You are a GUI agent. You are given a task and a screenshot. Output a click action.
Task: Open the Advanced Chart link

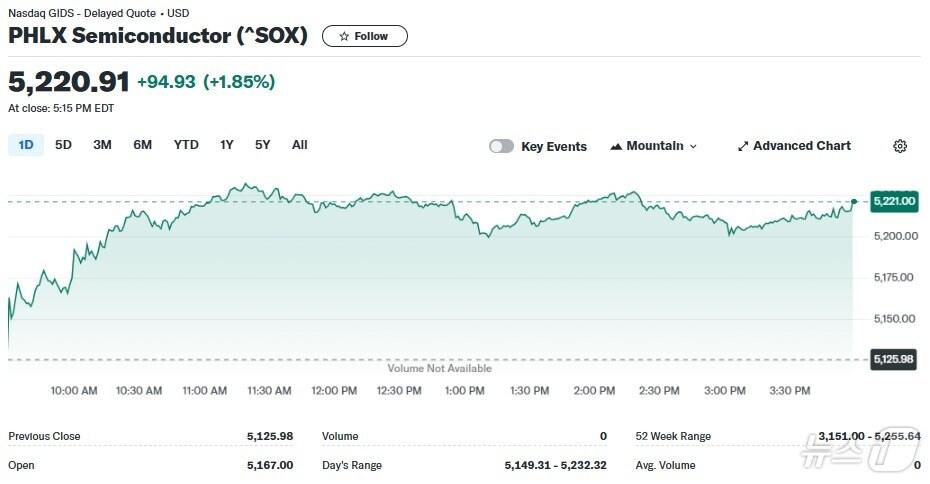pos(801,146)
